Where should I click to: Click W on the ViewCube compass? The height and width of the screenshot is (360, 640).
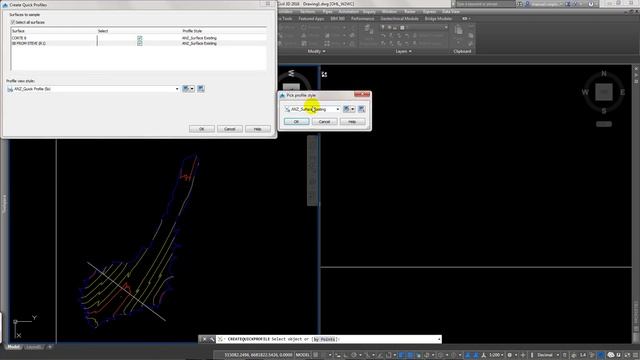(585, 92)
